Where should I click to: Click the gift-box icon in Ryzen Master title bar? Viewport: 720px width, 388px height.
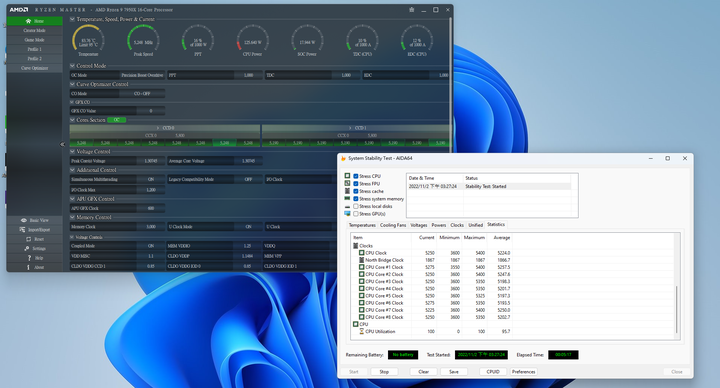tap(411, 10)
